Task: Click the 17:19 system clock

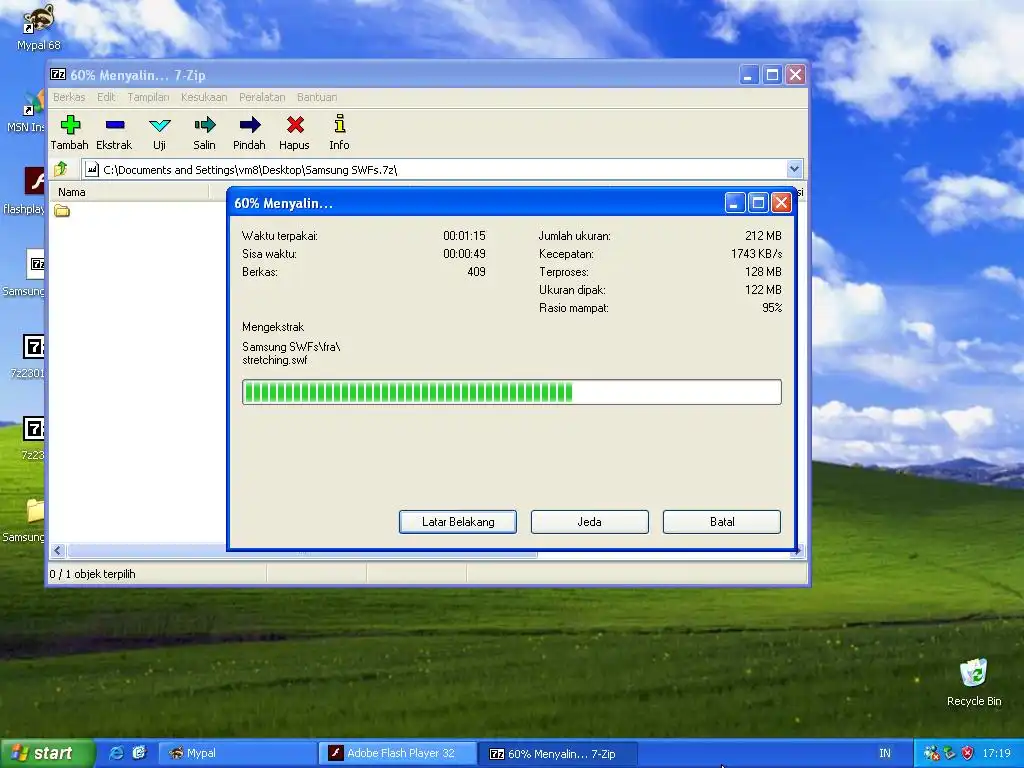Action: [x=996, y=753]
